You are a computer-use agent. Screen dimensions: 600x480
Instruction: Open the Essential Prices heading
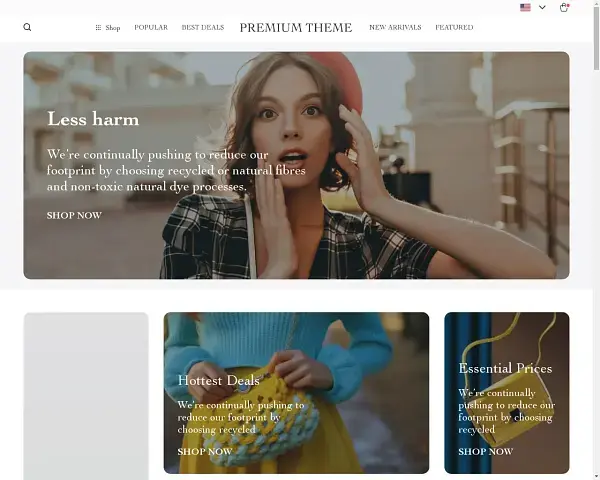point(505,368)
